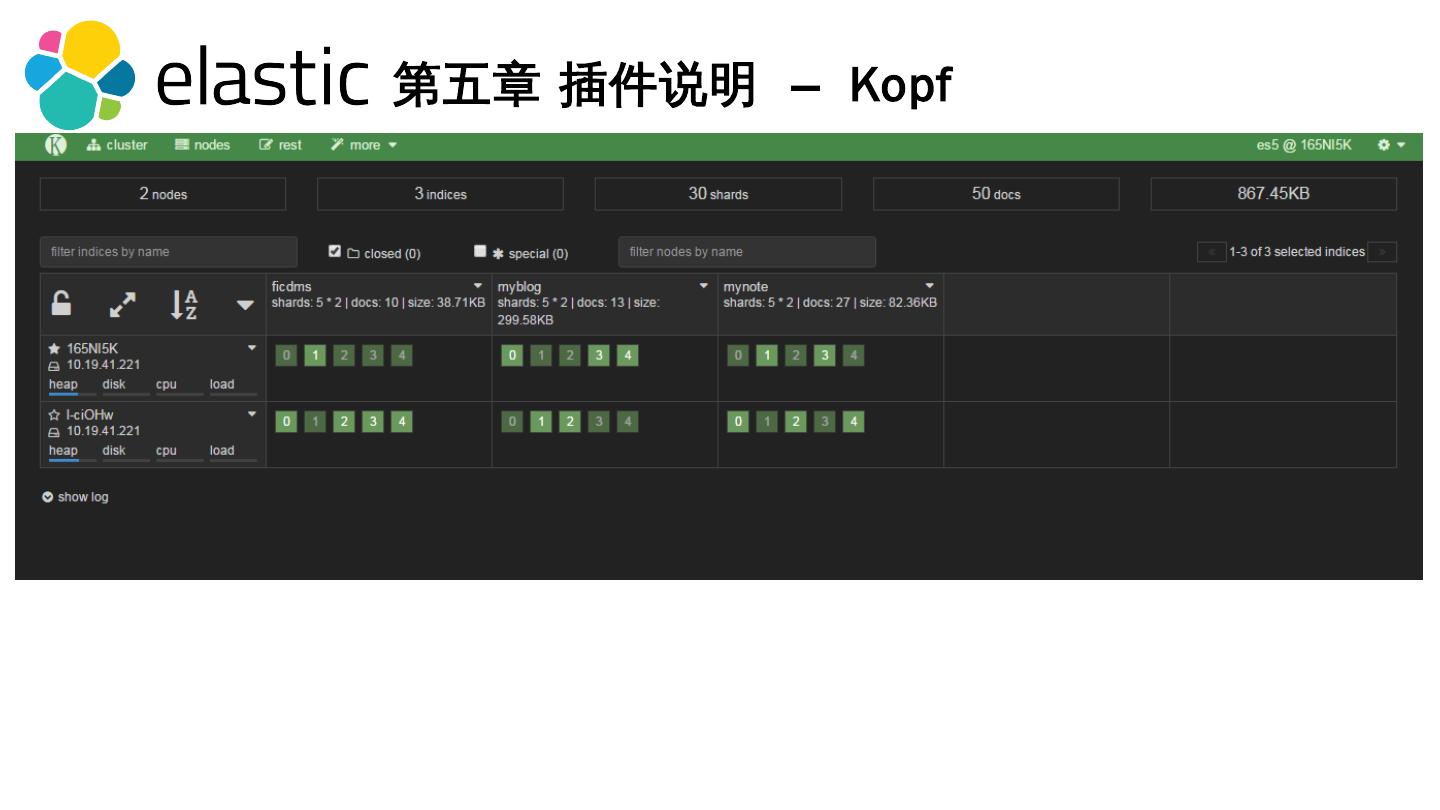The height and width of the screenshot is (810, 1440).
Task: Open the 165NI5K node dropdown
Action: point(252,348)
